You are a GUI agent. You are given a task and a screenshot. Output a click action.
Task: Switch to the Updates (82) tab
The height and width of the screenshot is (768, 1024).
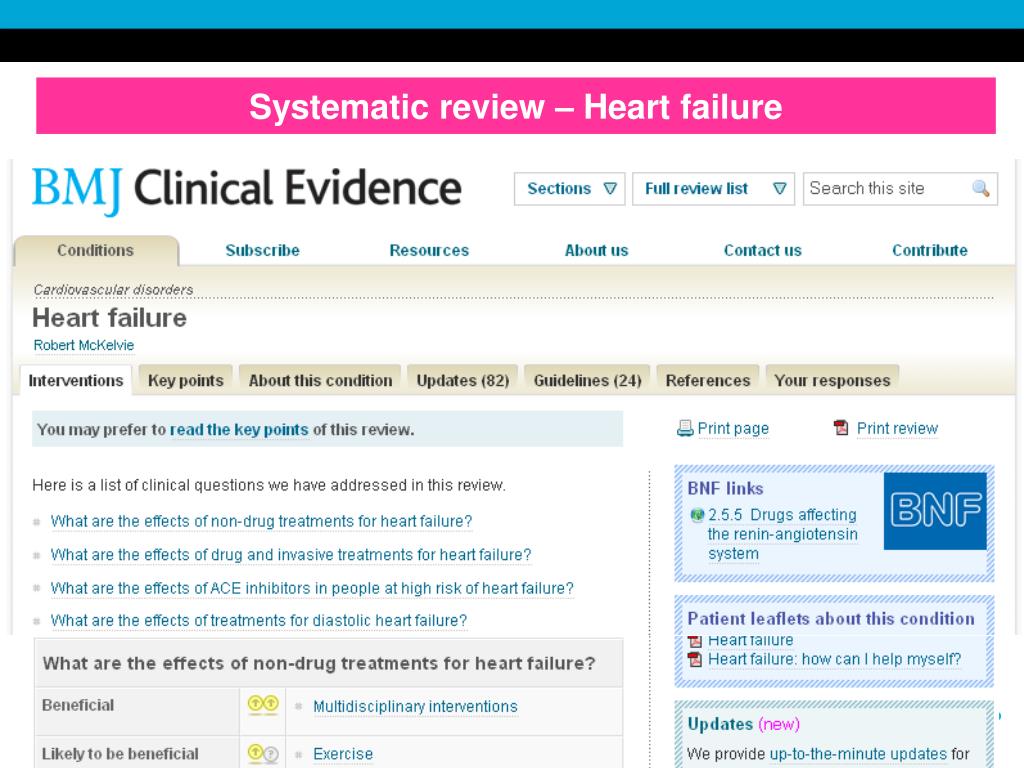click(x=462, y=380)
